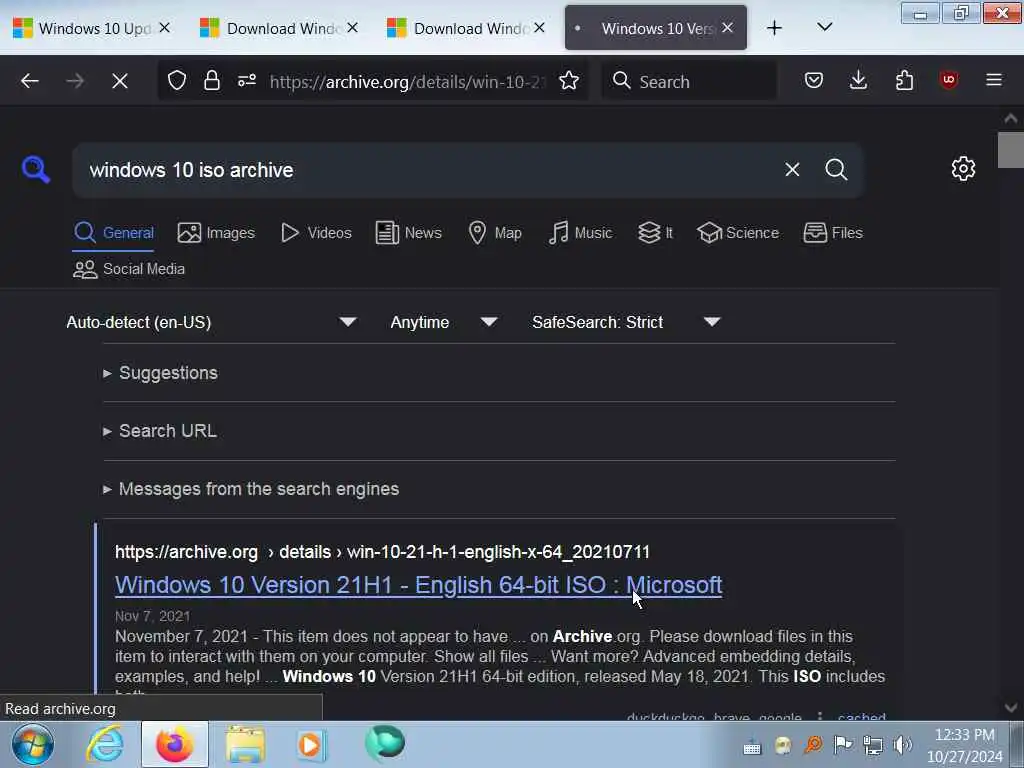Switch to second Download Windows tab

280,28
